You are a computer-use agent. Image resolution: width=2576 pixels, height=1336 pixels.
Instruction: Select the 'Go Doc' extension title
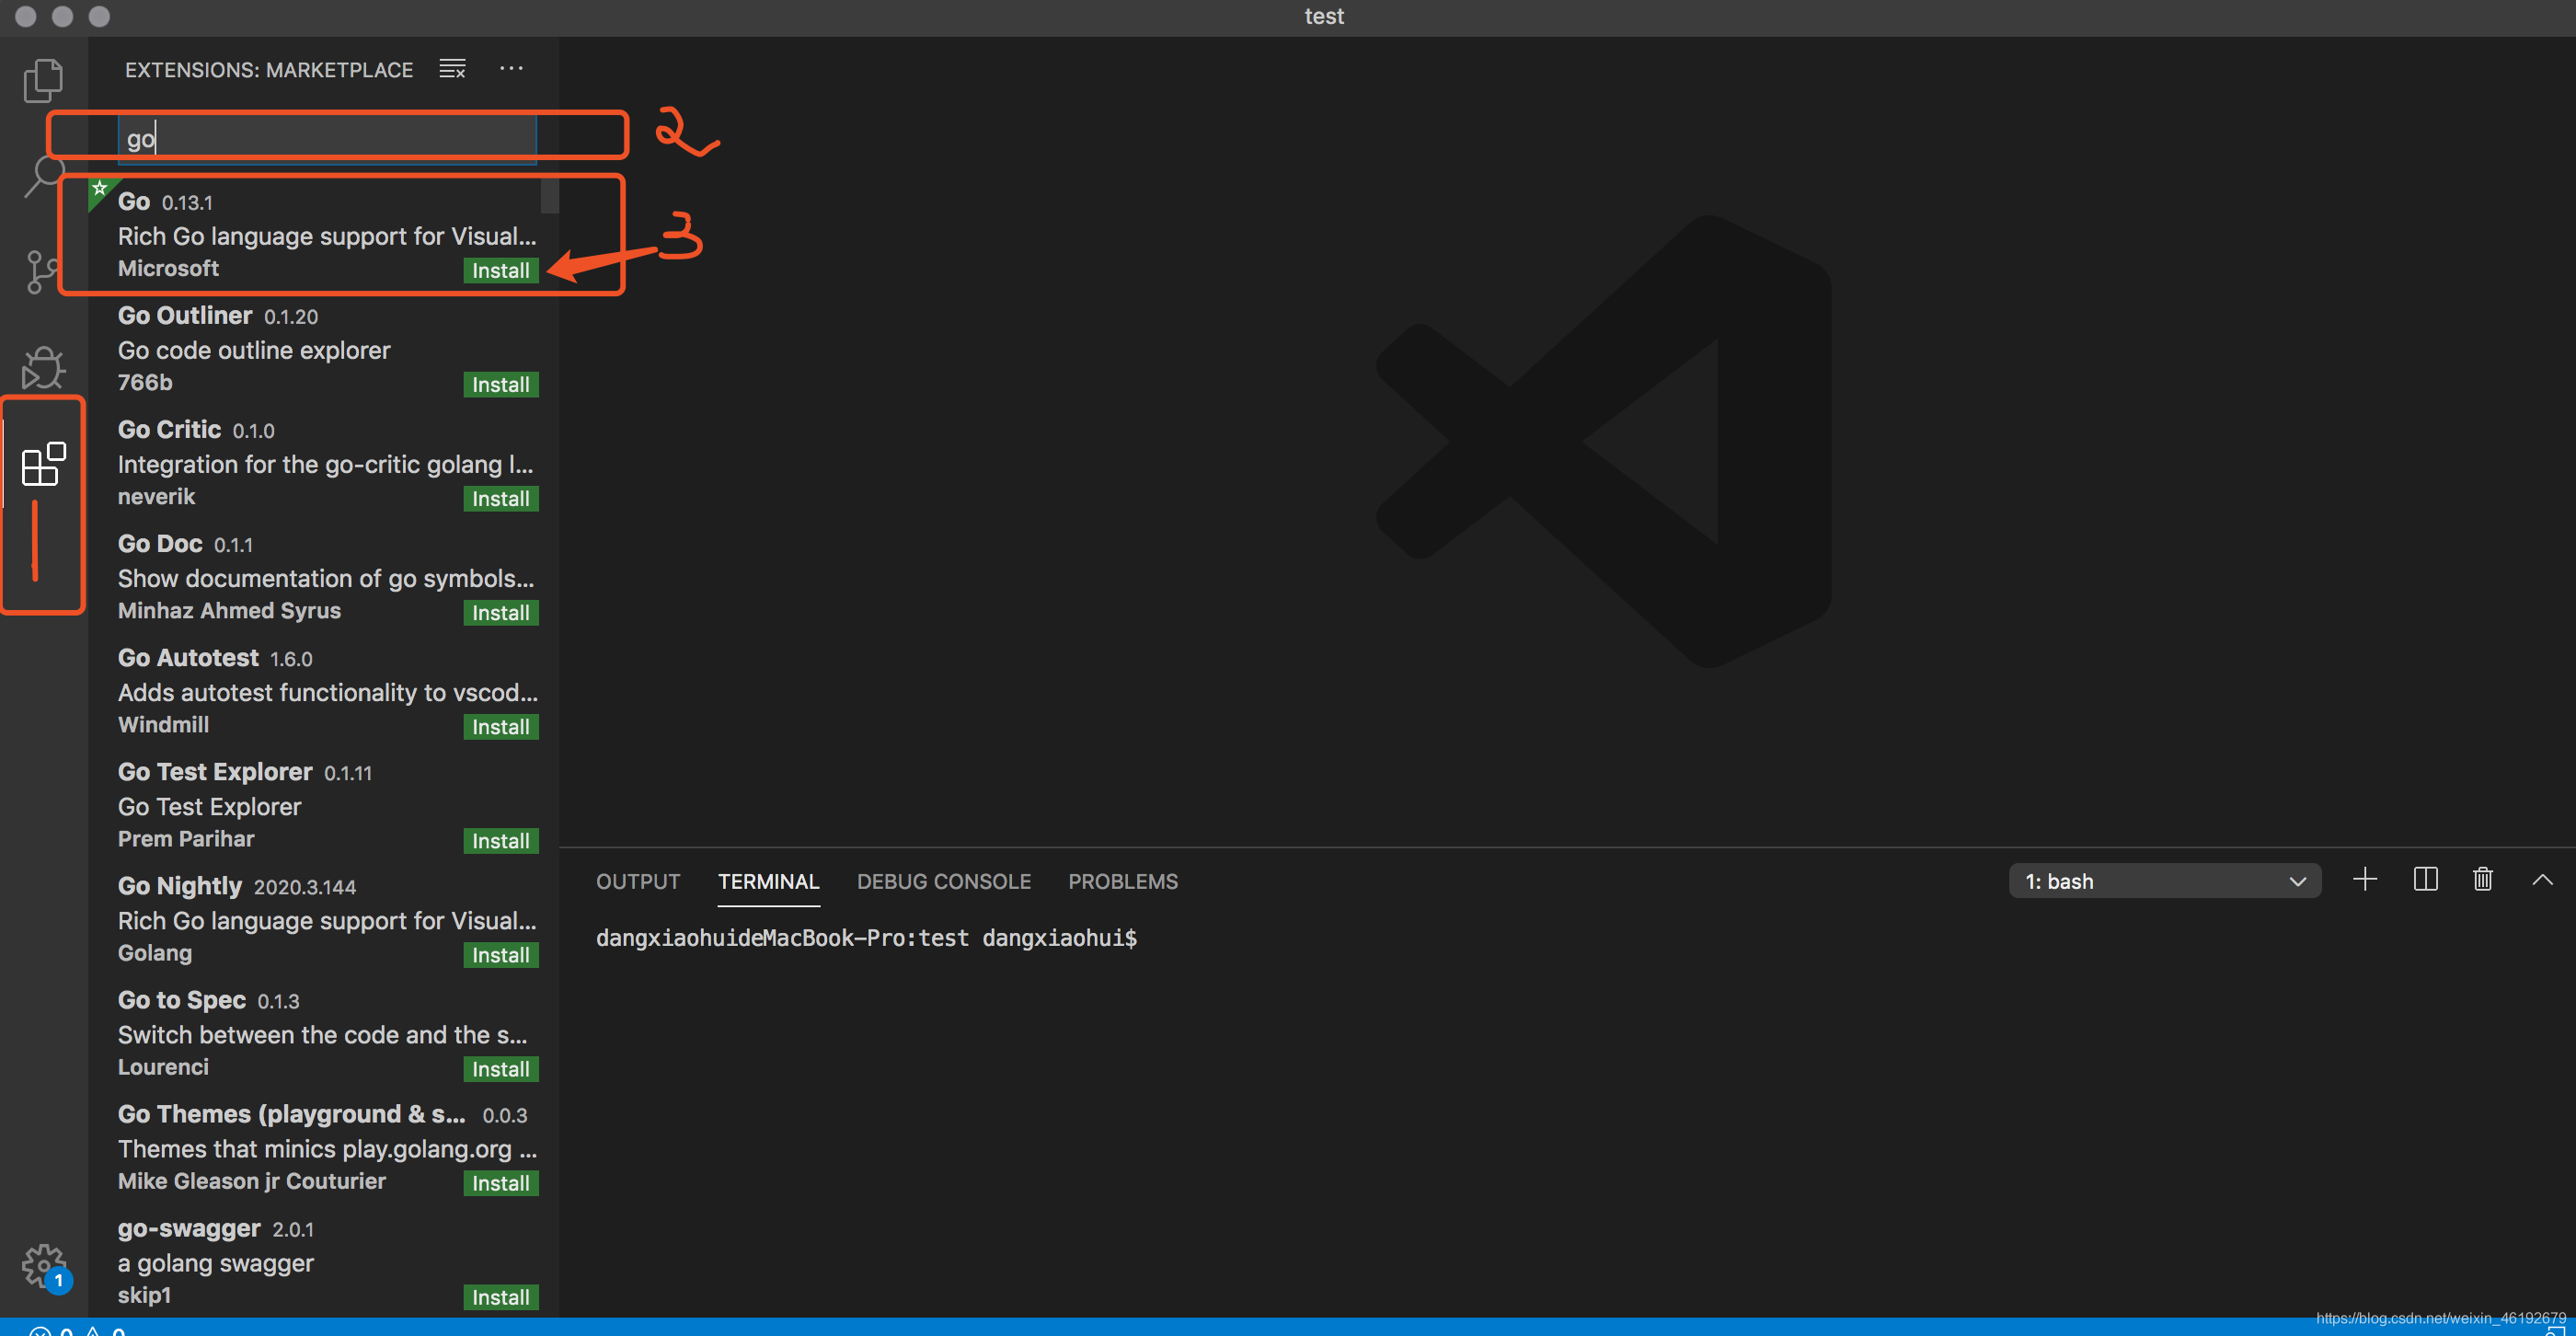(160, 543)
